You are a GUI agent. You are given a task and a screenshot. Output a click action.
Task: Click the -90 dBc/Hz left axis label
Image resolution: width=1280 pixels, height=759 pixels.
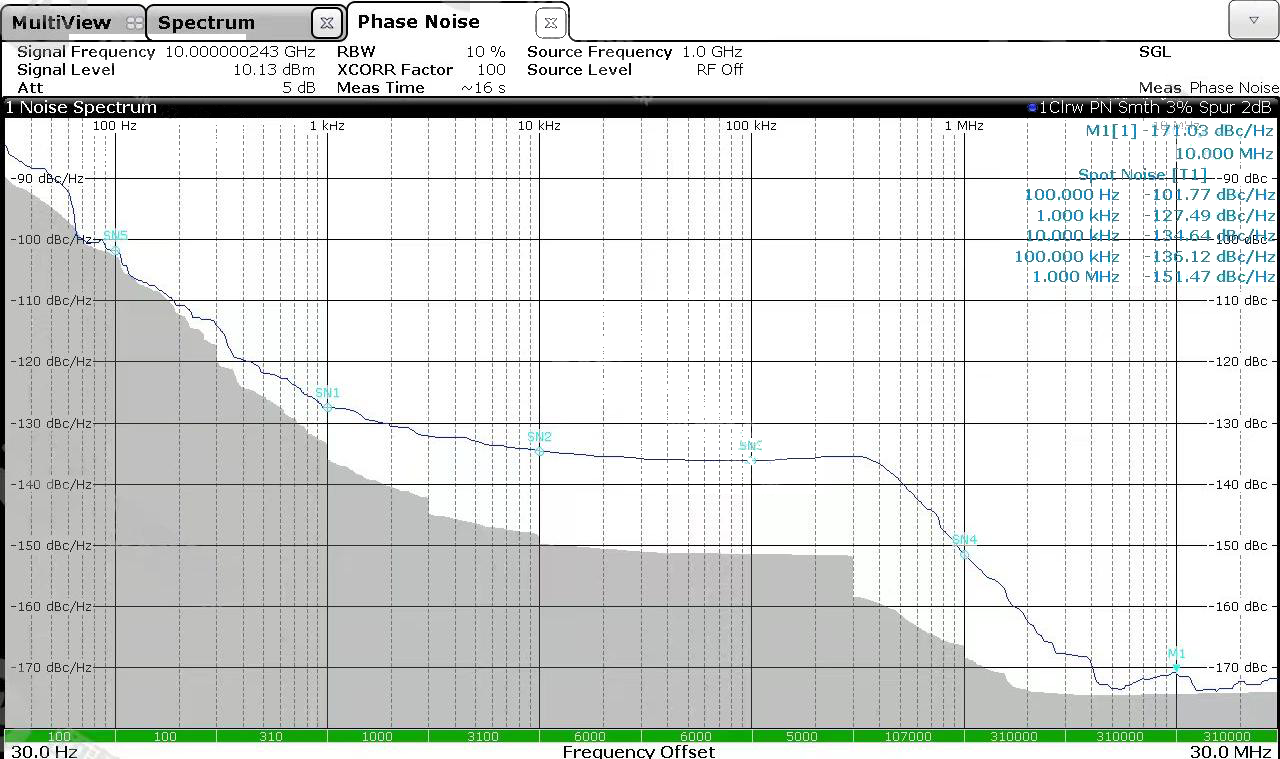(47, 178)
